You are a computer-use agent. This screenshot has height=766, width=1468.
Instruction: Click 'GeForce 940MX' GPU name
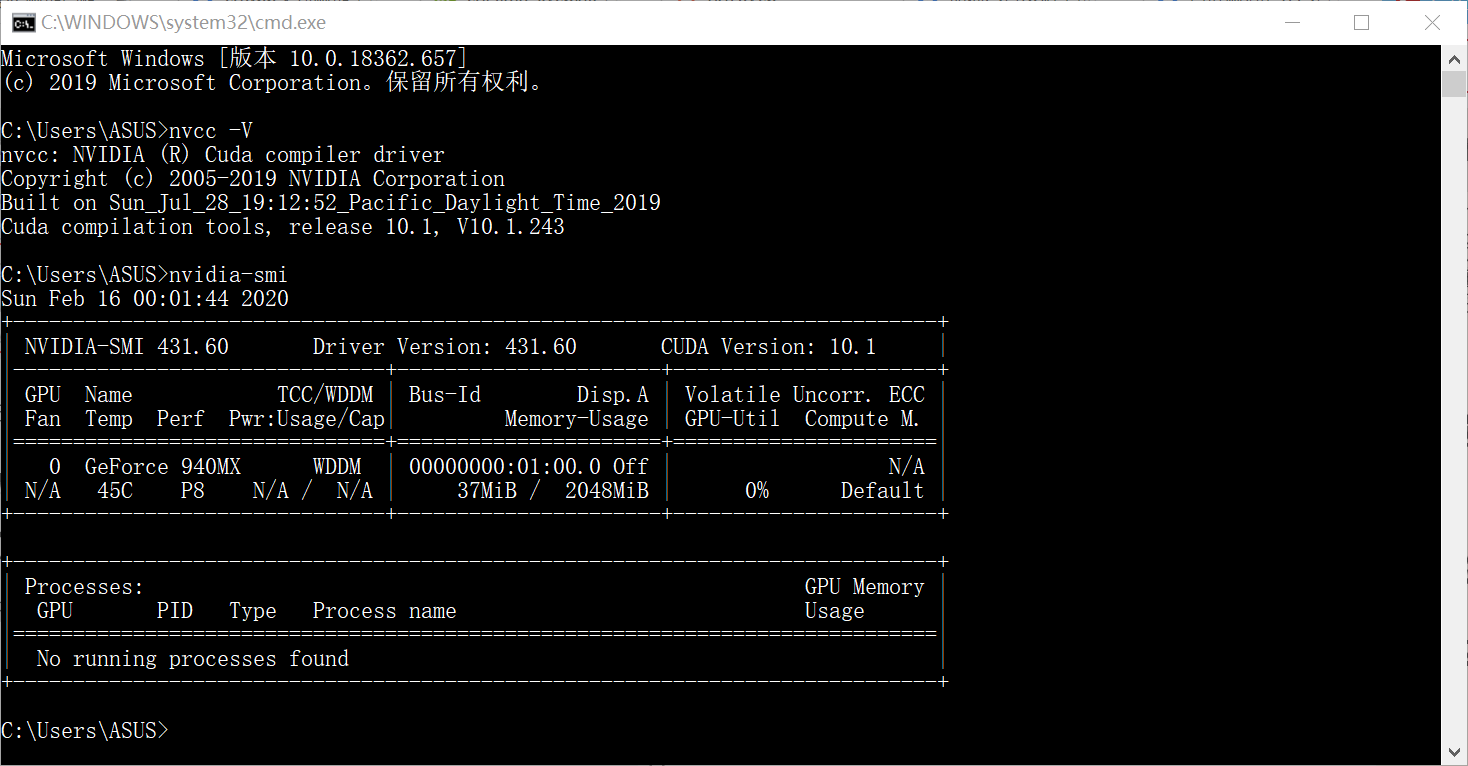(x=163, y=467)
